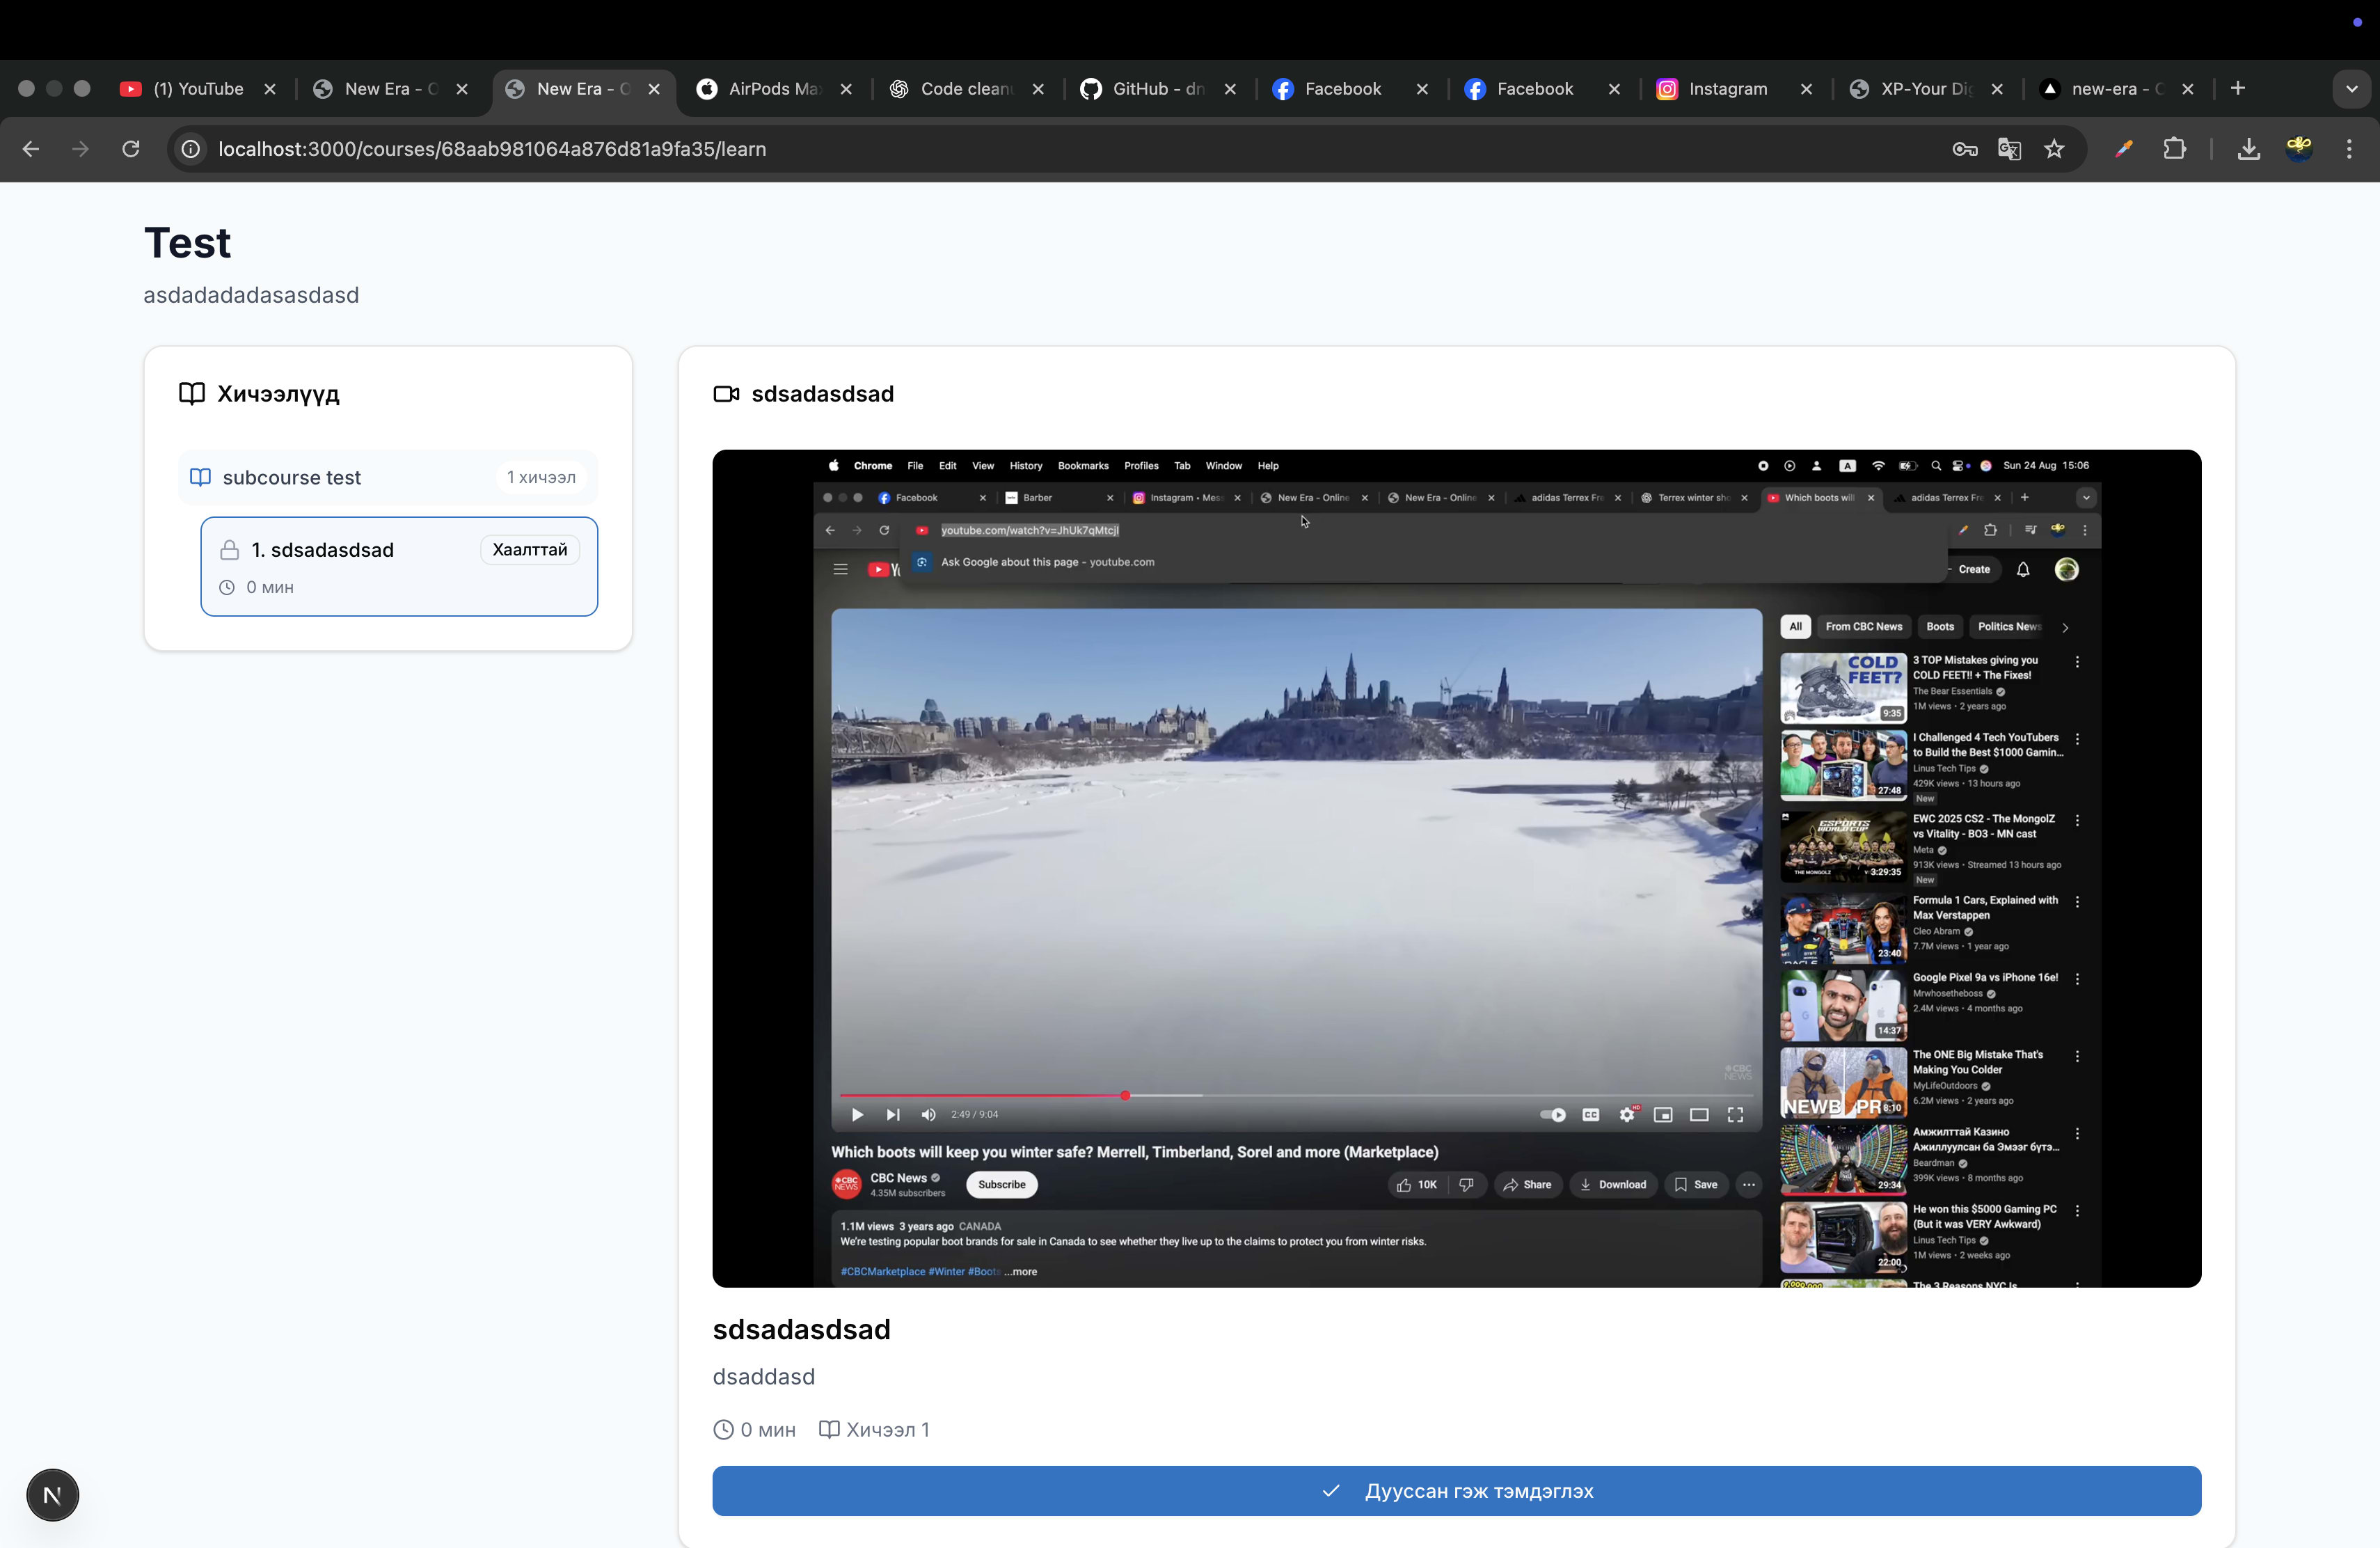Click the video camera icon beside sdsadasdsad
Image resolution: width=2380 pixels, height=1548 pixels.
726,394
